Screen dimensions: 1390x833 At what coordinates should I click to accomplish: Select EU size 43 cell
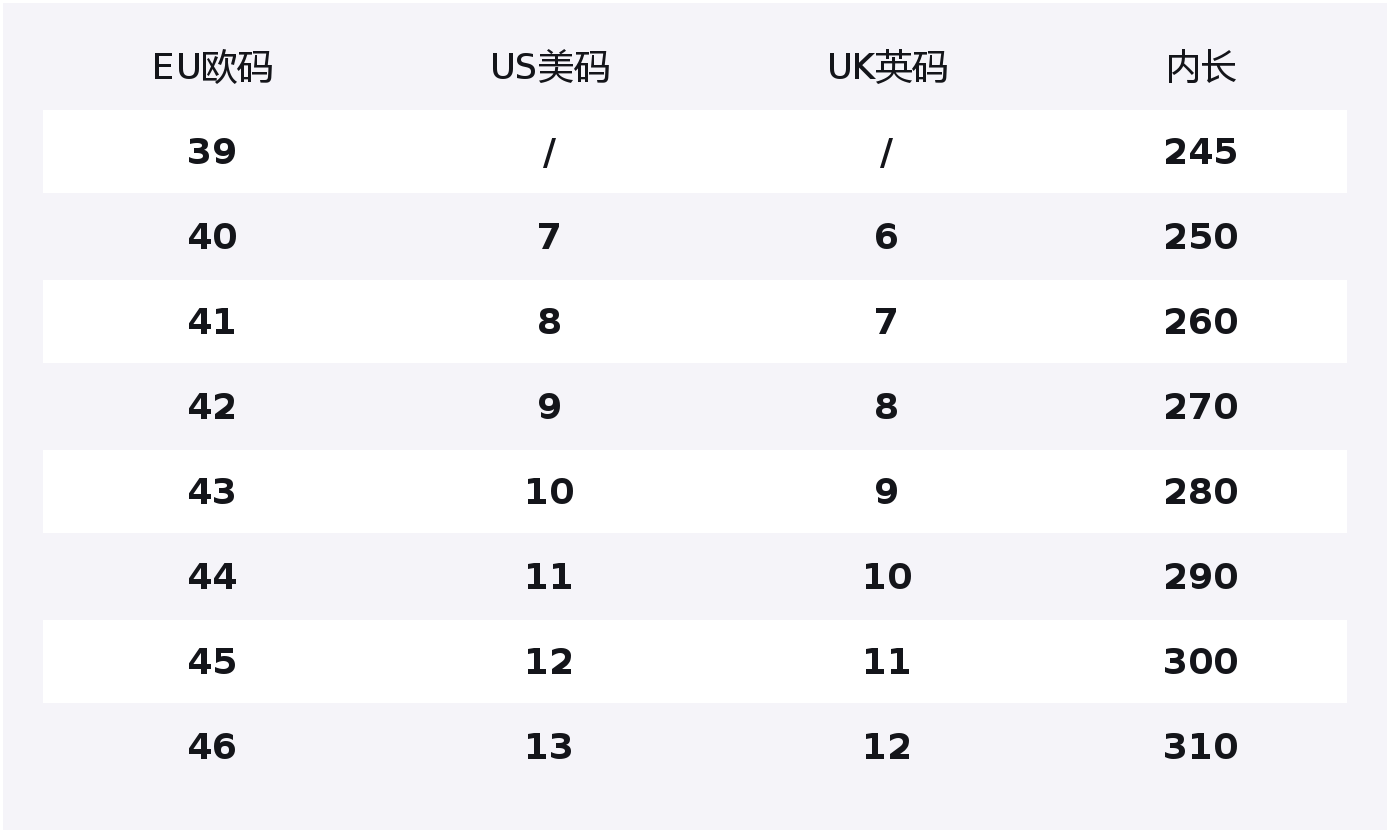(212, 492)
